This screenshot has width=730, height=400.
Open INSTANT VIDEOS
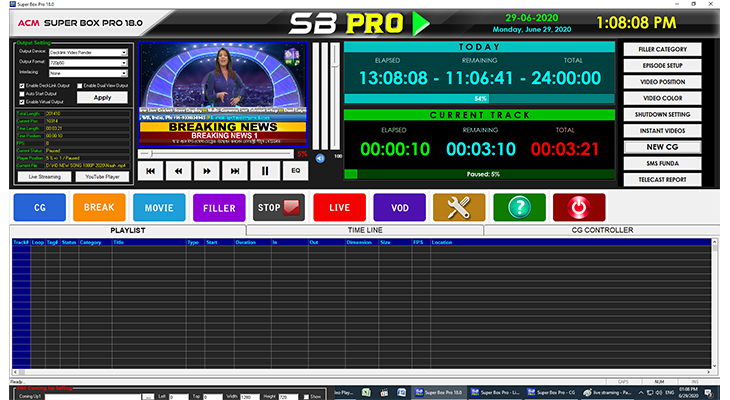click(662, 131)
